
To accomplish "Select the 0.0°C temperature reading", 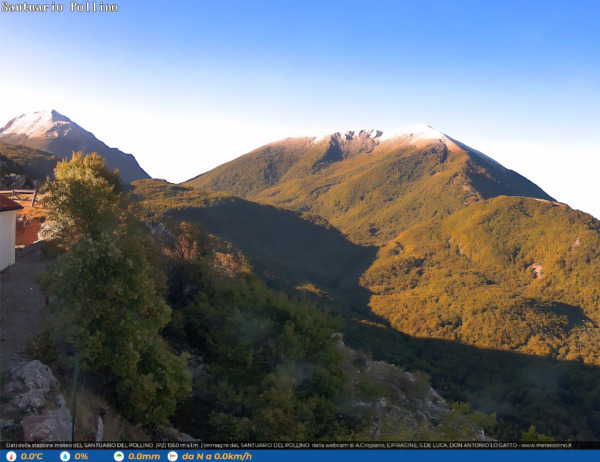I will [x=32, y=456].
